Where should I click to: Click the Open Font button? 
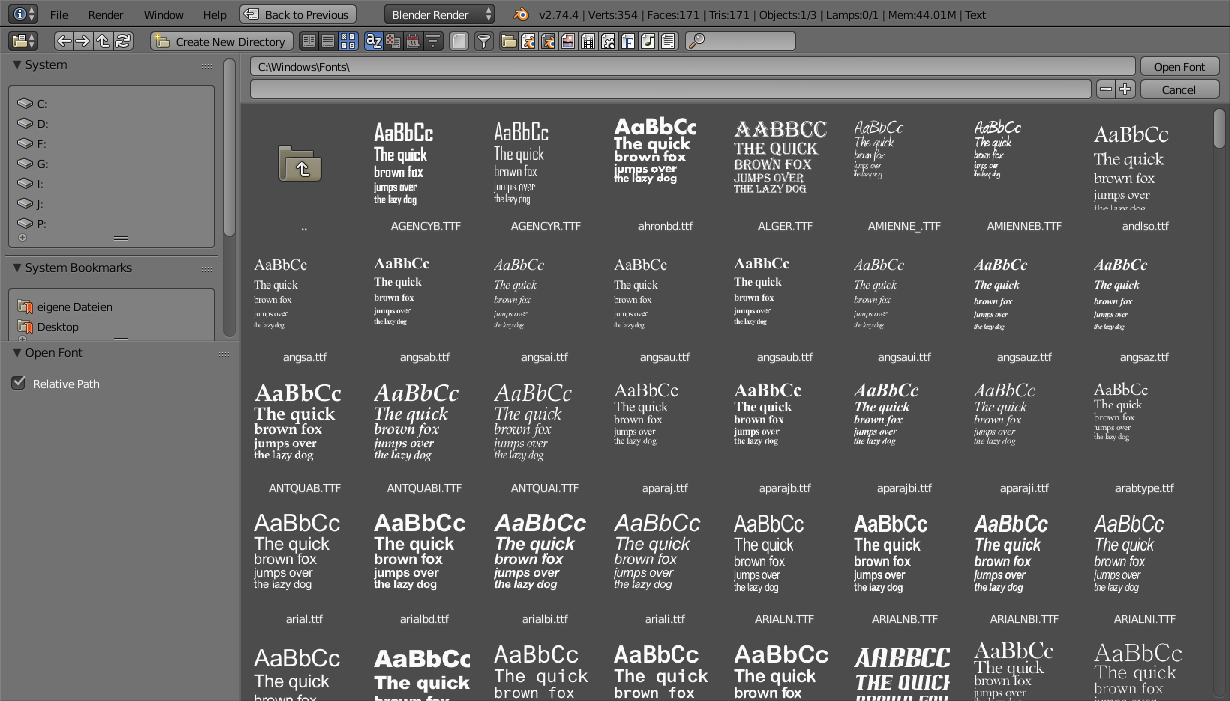point(1179,66)
